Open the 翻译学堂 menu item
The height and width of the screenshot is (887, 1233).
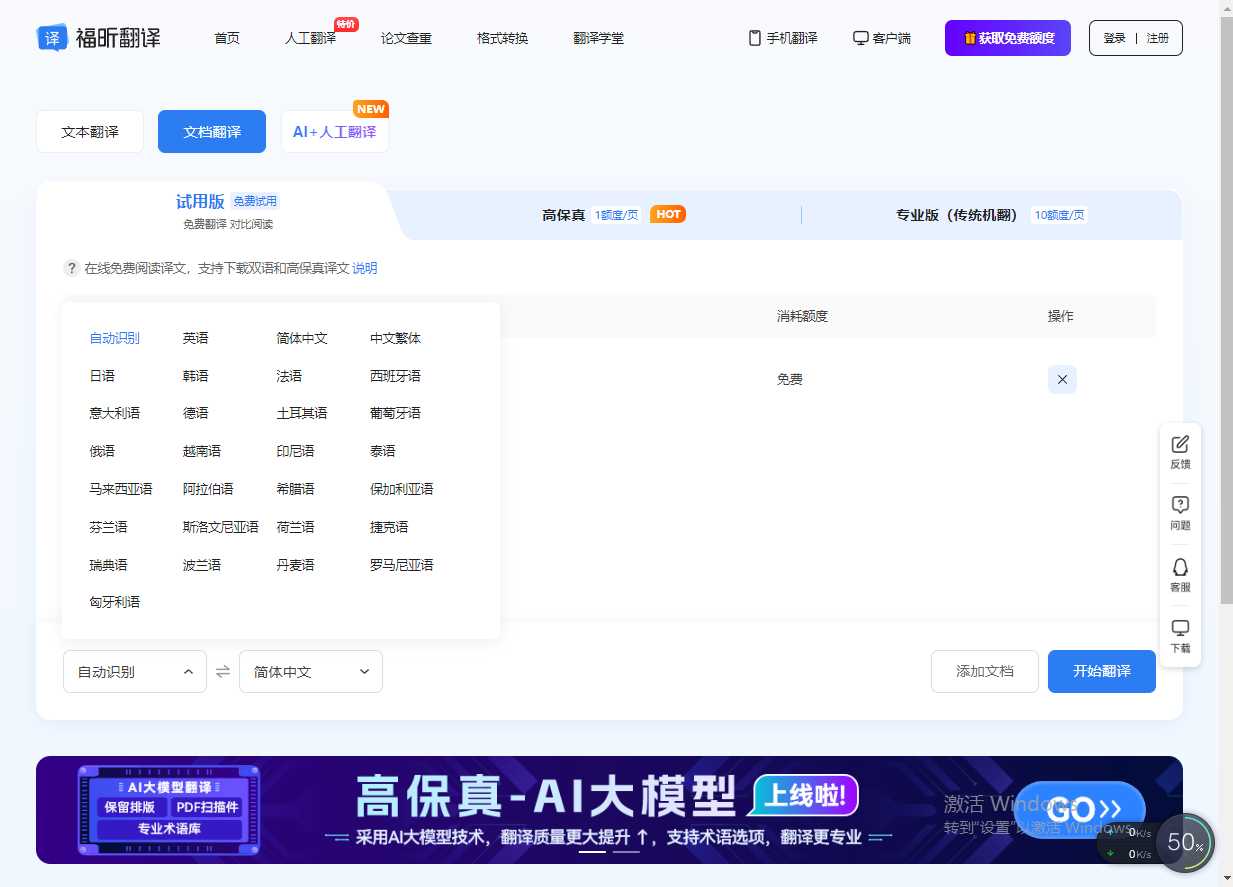(x=598, y=38)
